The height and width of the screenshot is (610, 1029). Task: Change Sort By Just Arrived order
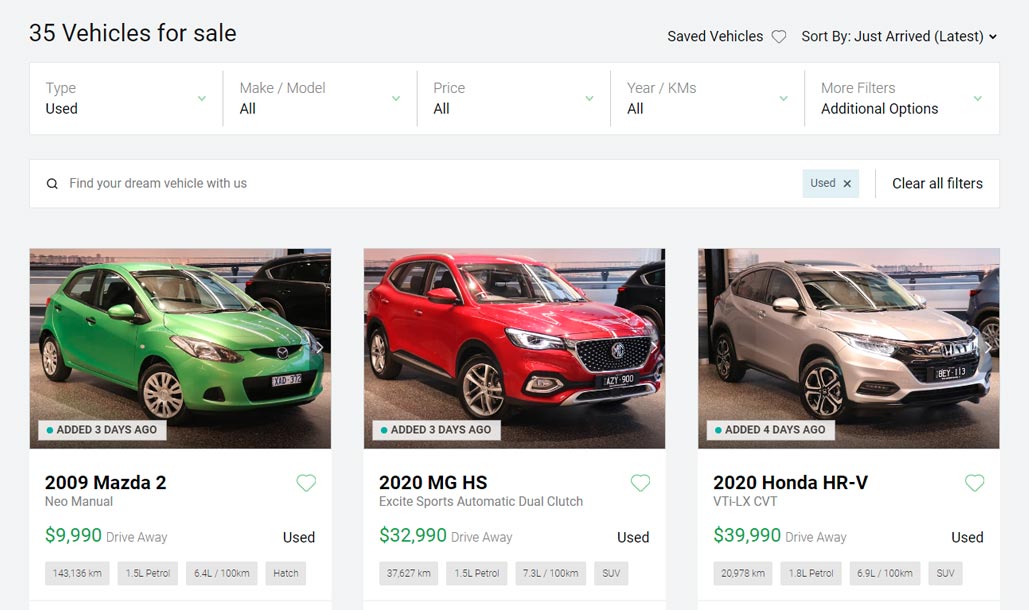click(899, 37)
